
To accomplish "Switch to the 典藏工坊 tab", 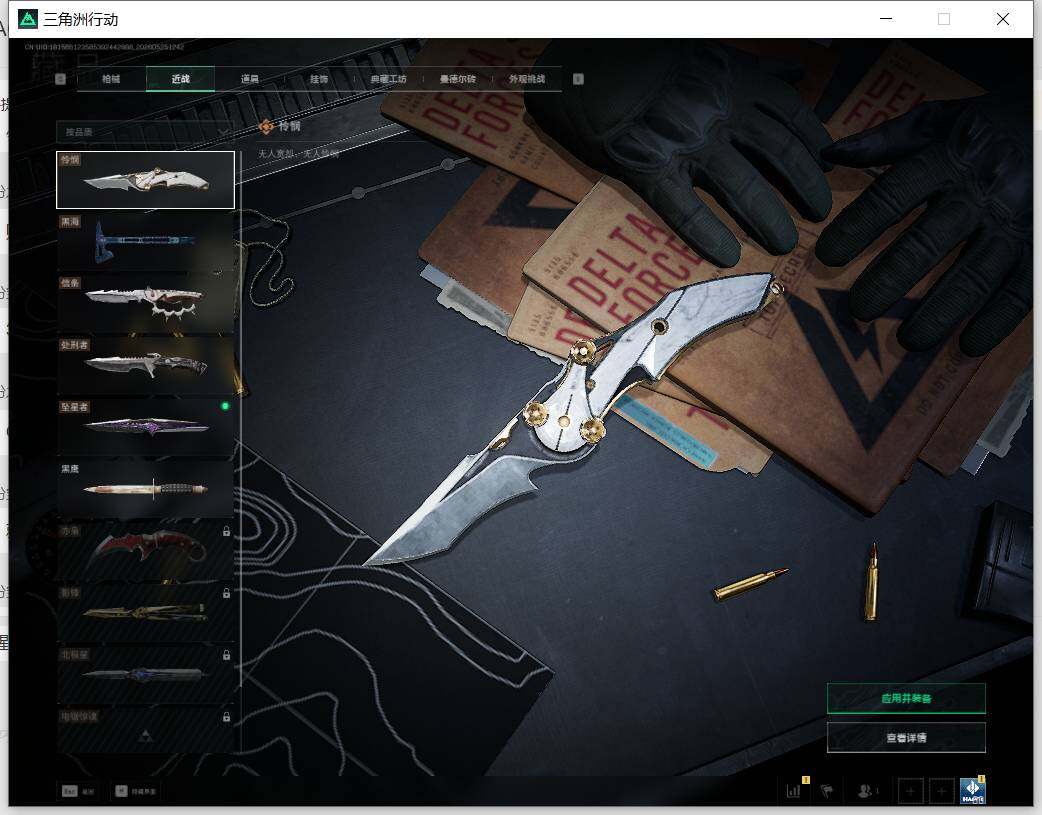I will tap(388, 79).
